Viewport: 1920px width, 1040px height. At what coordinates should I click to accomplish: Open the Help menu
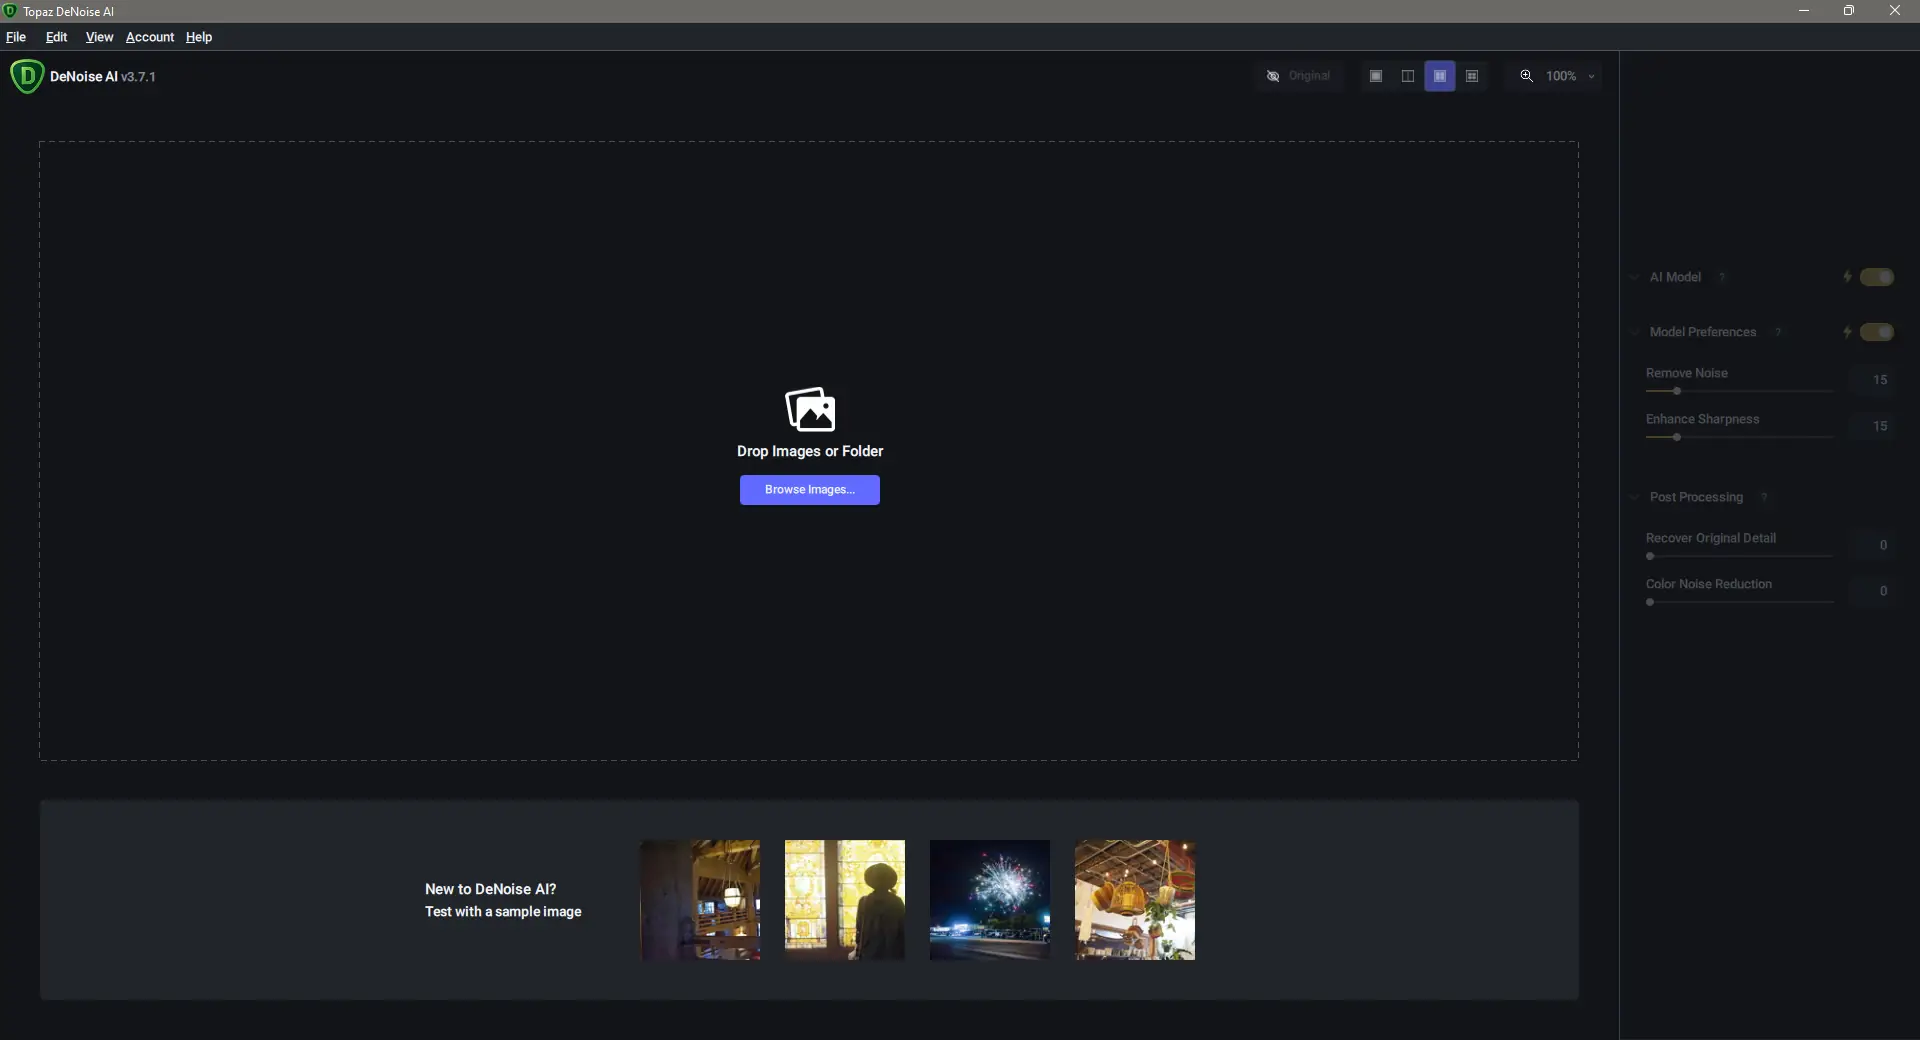pos(199,37)
